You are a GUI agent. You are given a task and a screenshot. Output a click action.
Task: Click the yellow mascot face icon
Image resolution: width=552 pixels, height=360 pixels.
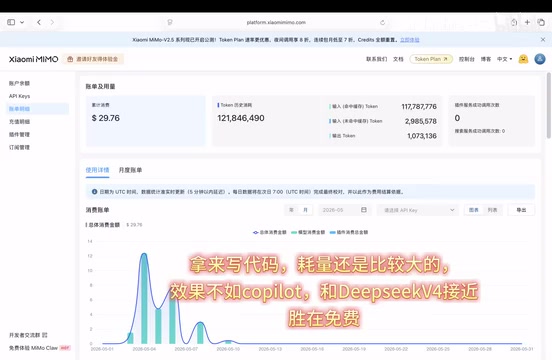pos(523,59)
